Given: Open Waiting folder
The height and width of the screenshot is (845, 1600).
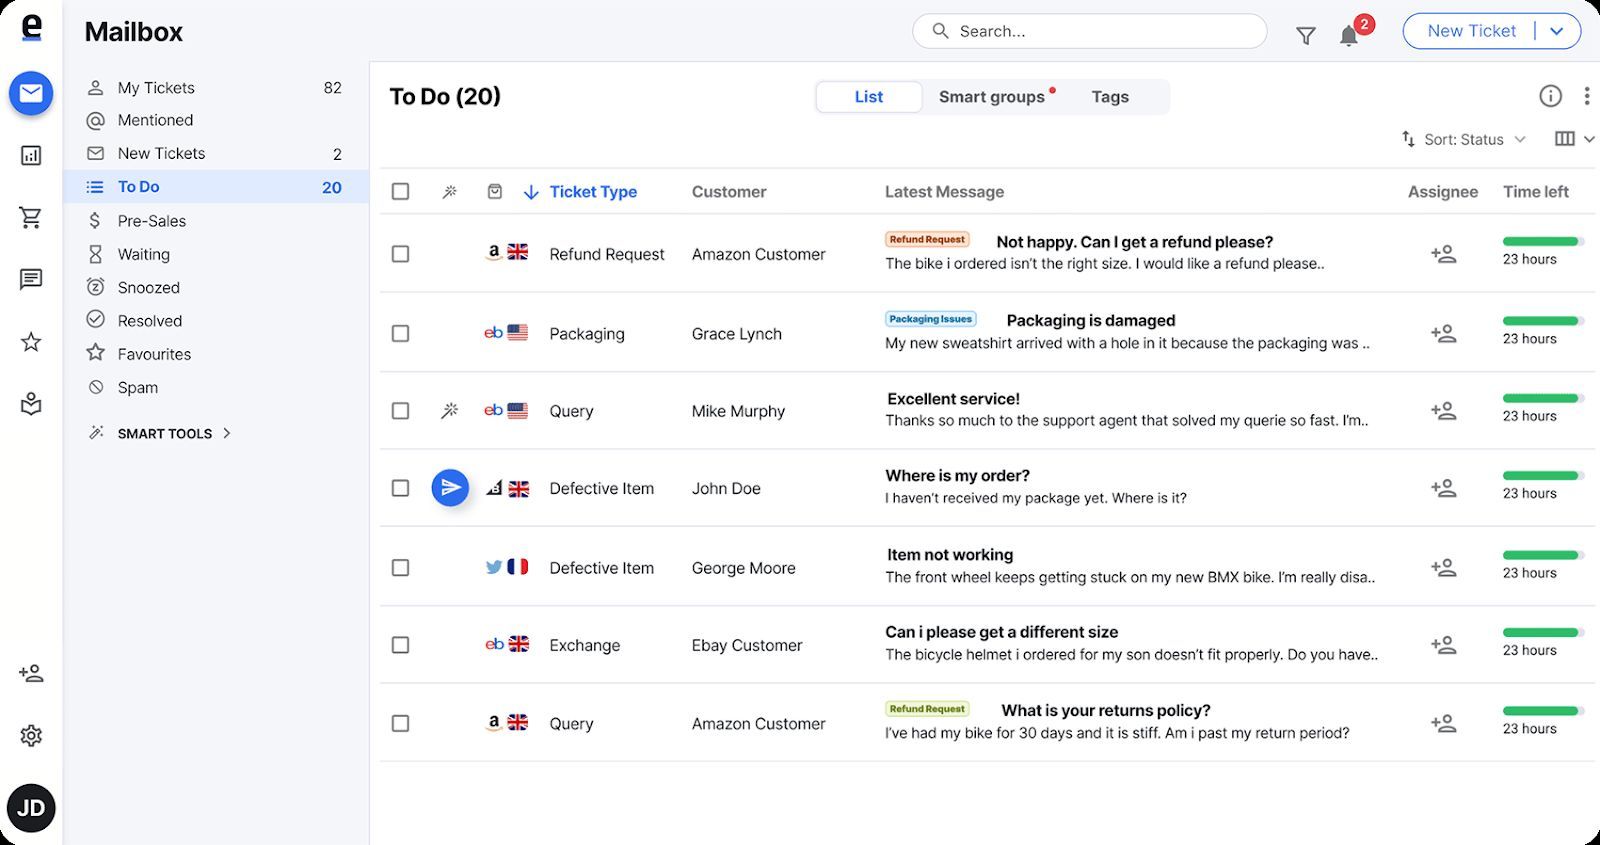Looking at the screenshot, I should pyautogui.click(x=215, y=254).
